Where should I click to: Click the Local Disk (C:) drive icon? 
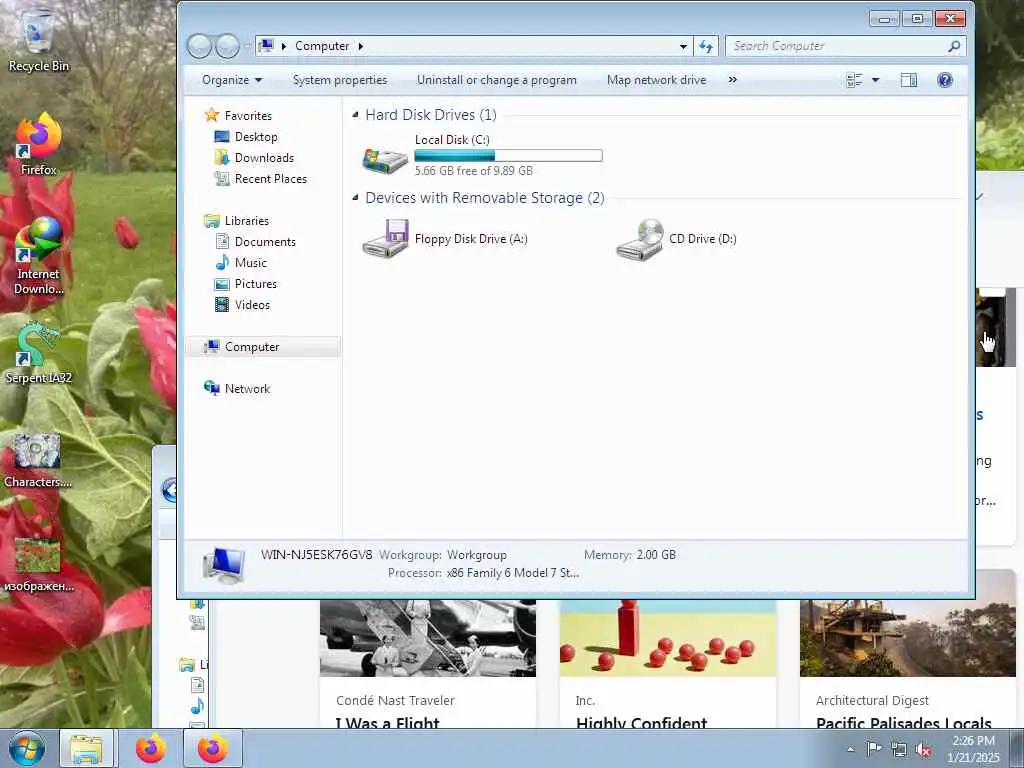(385, 160)
